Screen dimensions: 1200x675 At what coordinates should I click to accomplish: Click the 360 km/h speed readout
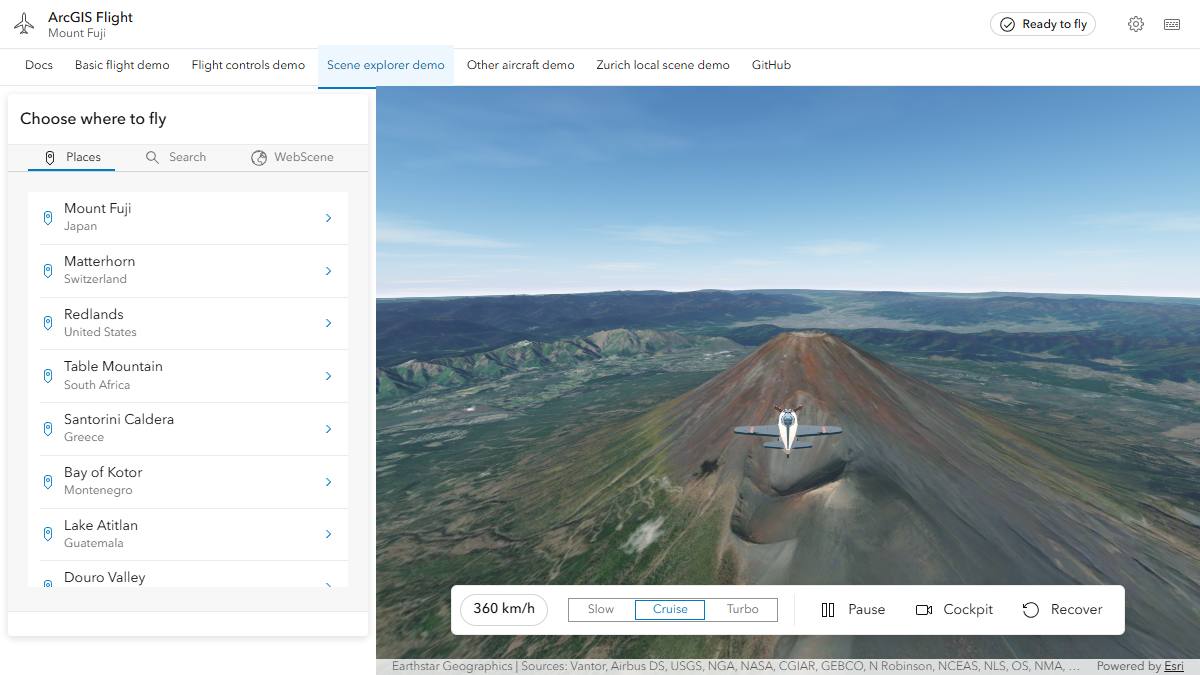(x=504, y=609)
